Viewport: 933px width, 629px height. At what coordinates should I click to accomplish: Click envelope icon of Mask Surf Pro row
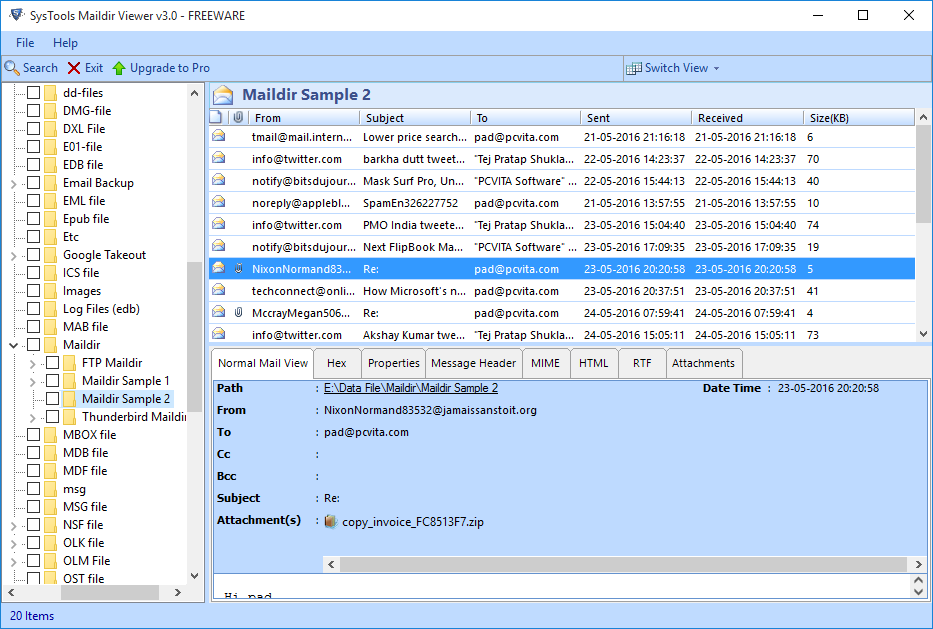(218, 180)
